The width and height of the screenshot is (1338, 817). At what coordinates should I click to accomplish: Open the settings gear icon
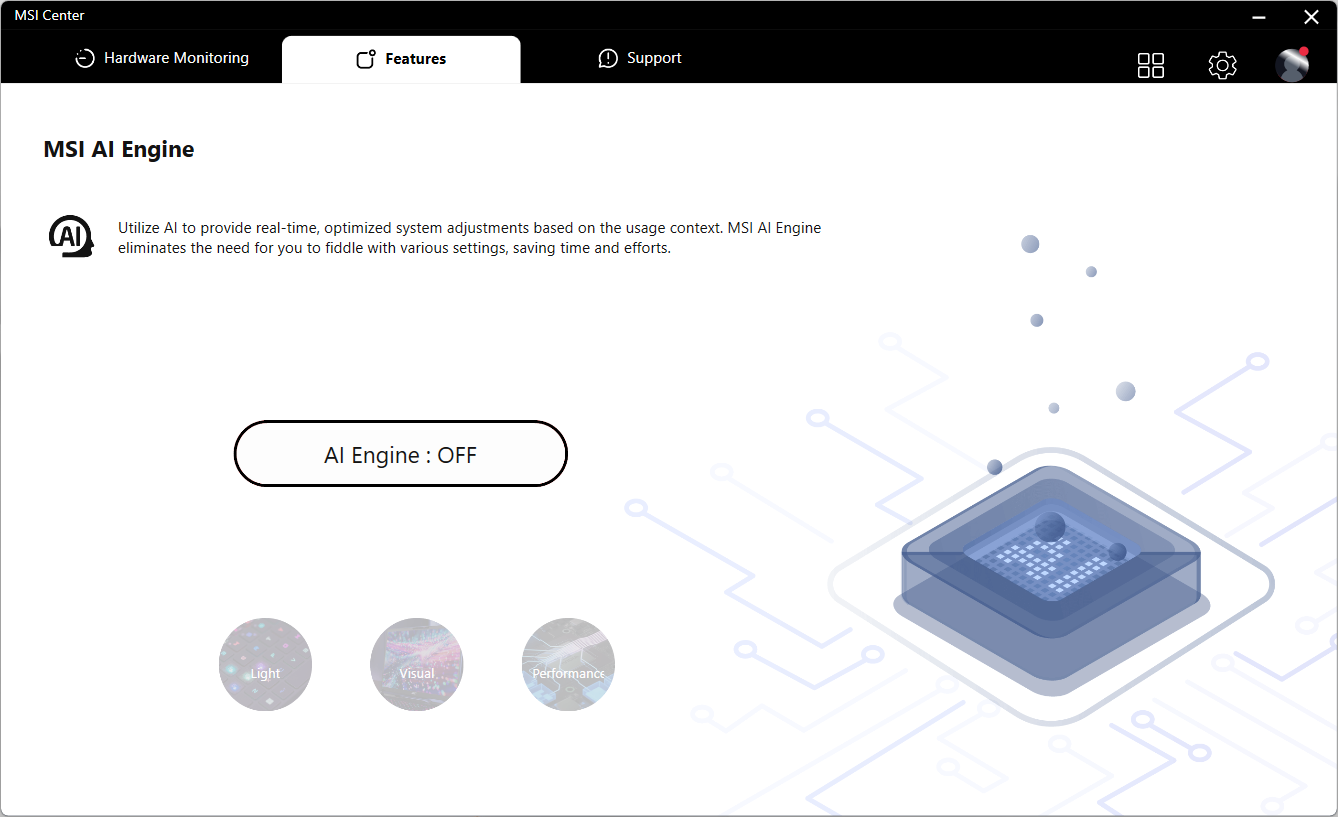click(x=1222, y=65)
